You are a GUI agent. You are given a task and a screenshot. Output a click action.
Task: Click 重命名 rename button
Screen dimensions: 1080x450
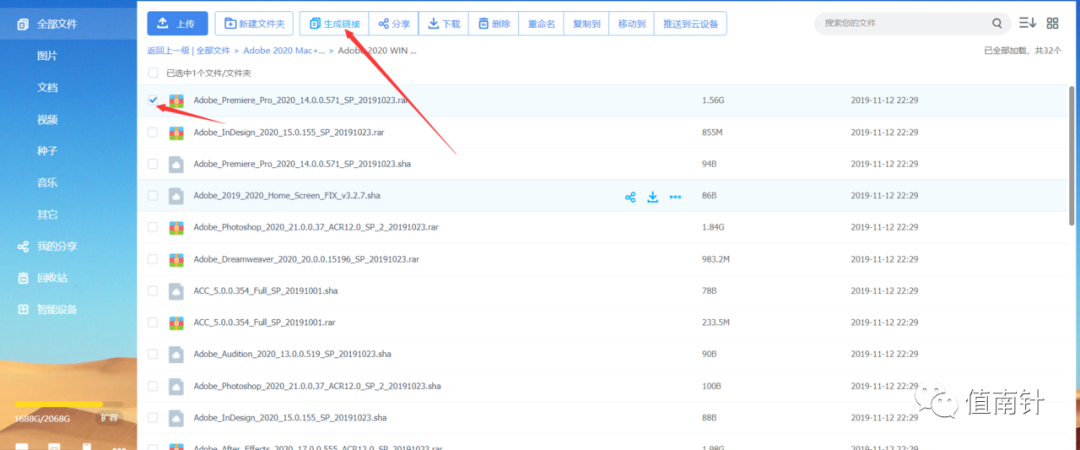pyautogui.click(x=541, y=23)
